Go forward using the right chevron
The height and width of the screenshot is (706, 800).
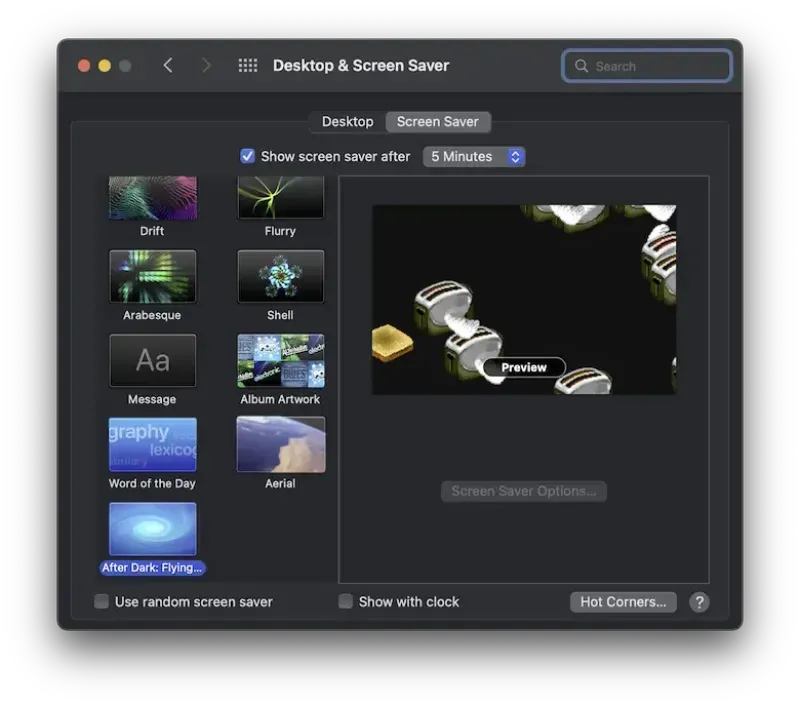coord(206,65)
